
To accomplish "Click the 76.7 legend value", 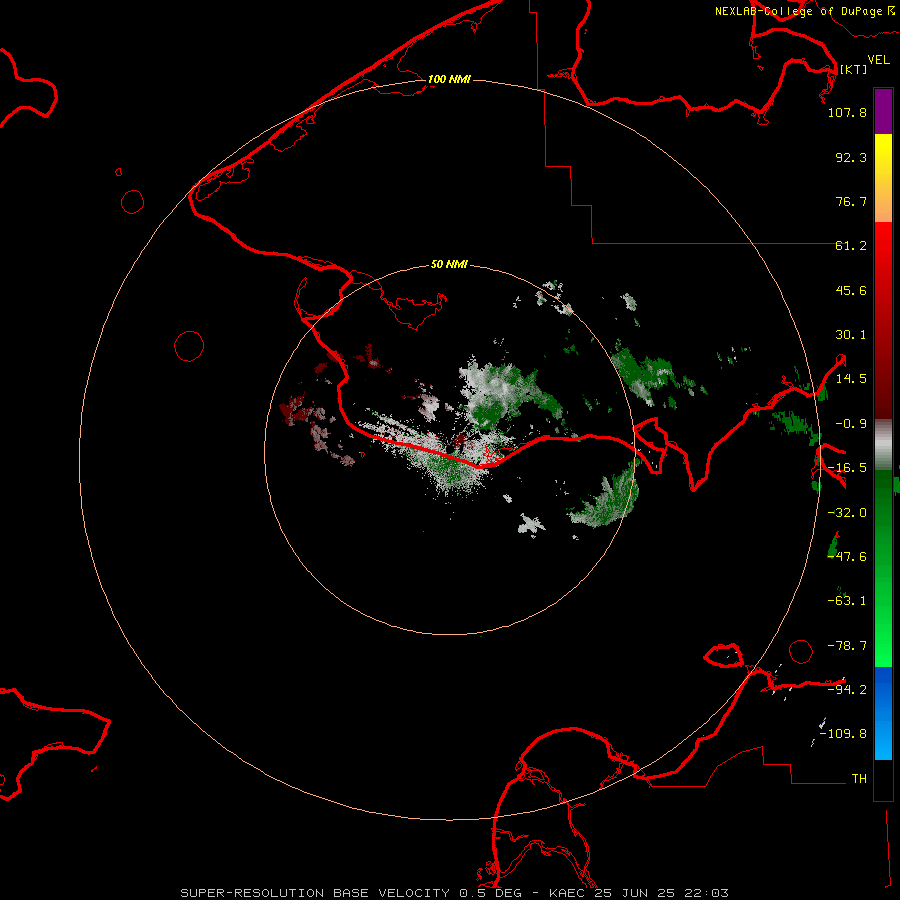I will [x=851, y=201].
